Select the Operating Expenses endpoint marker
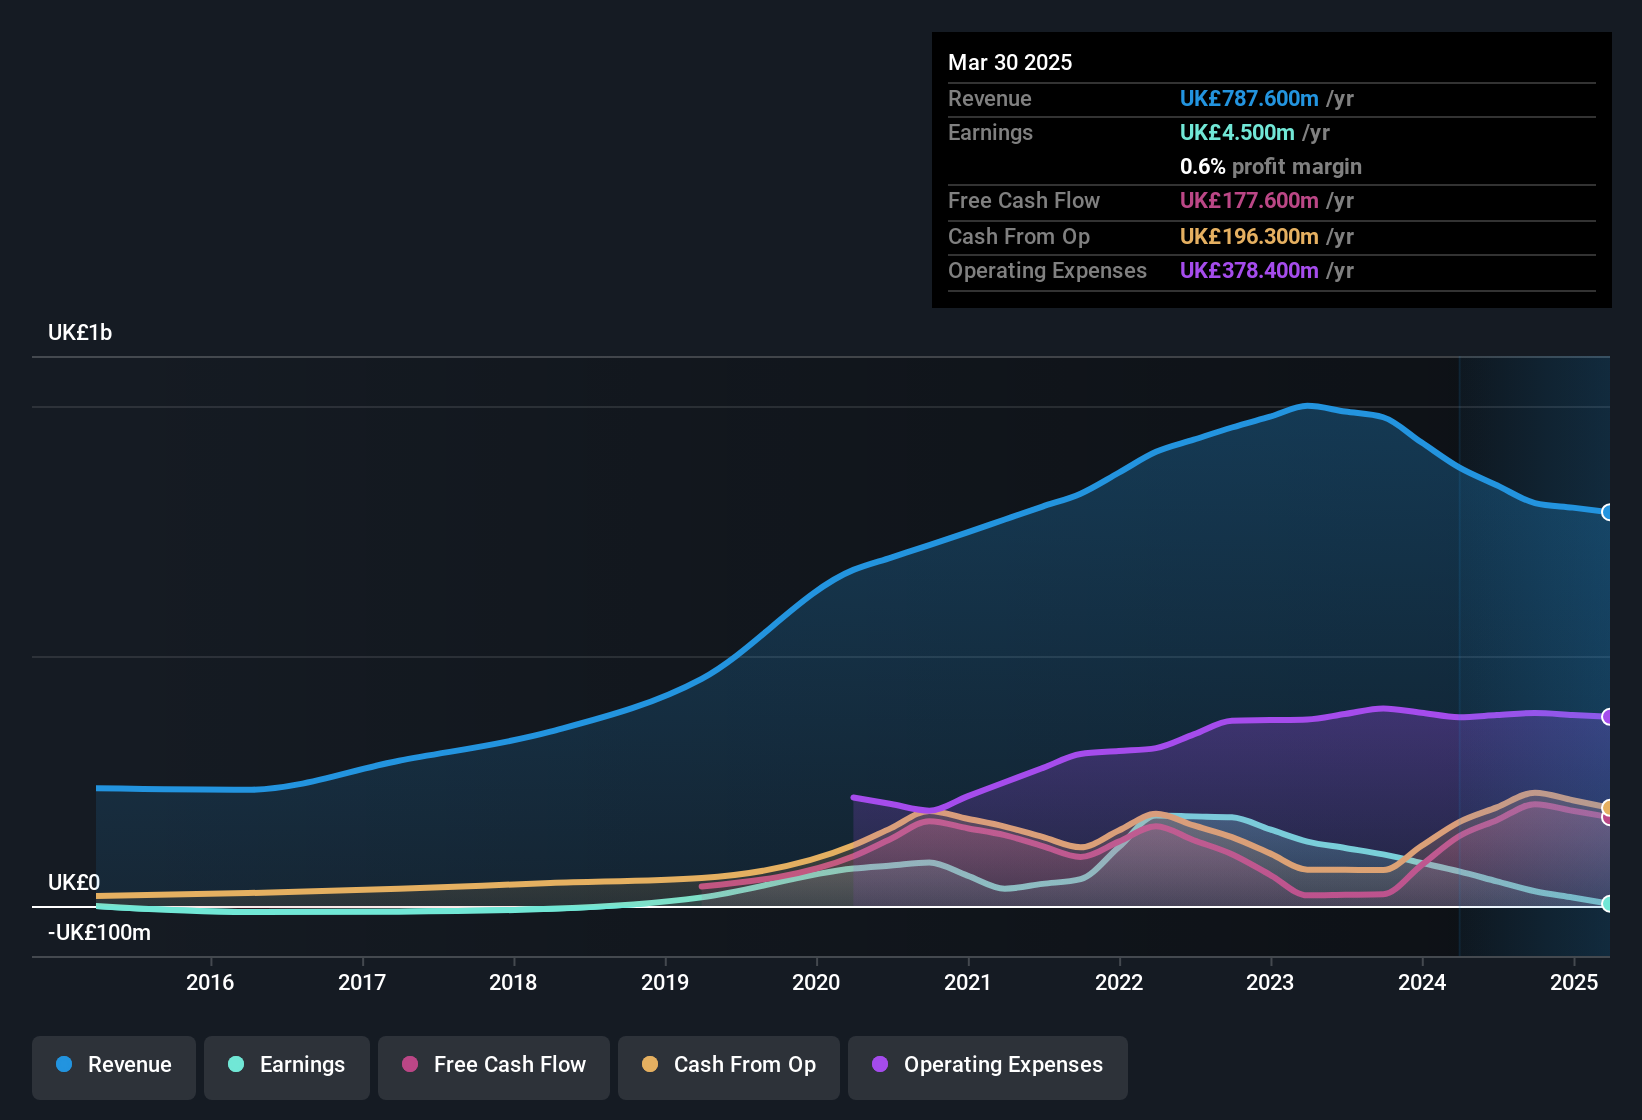 coord(1607,717)
